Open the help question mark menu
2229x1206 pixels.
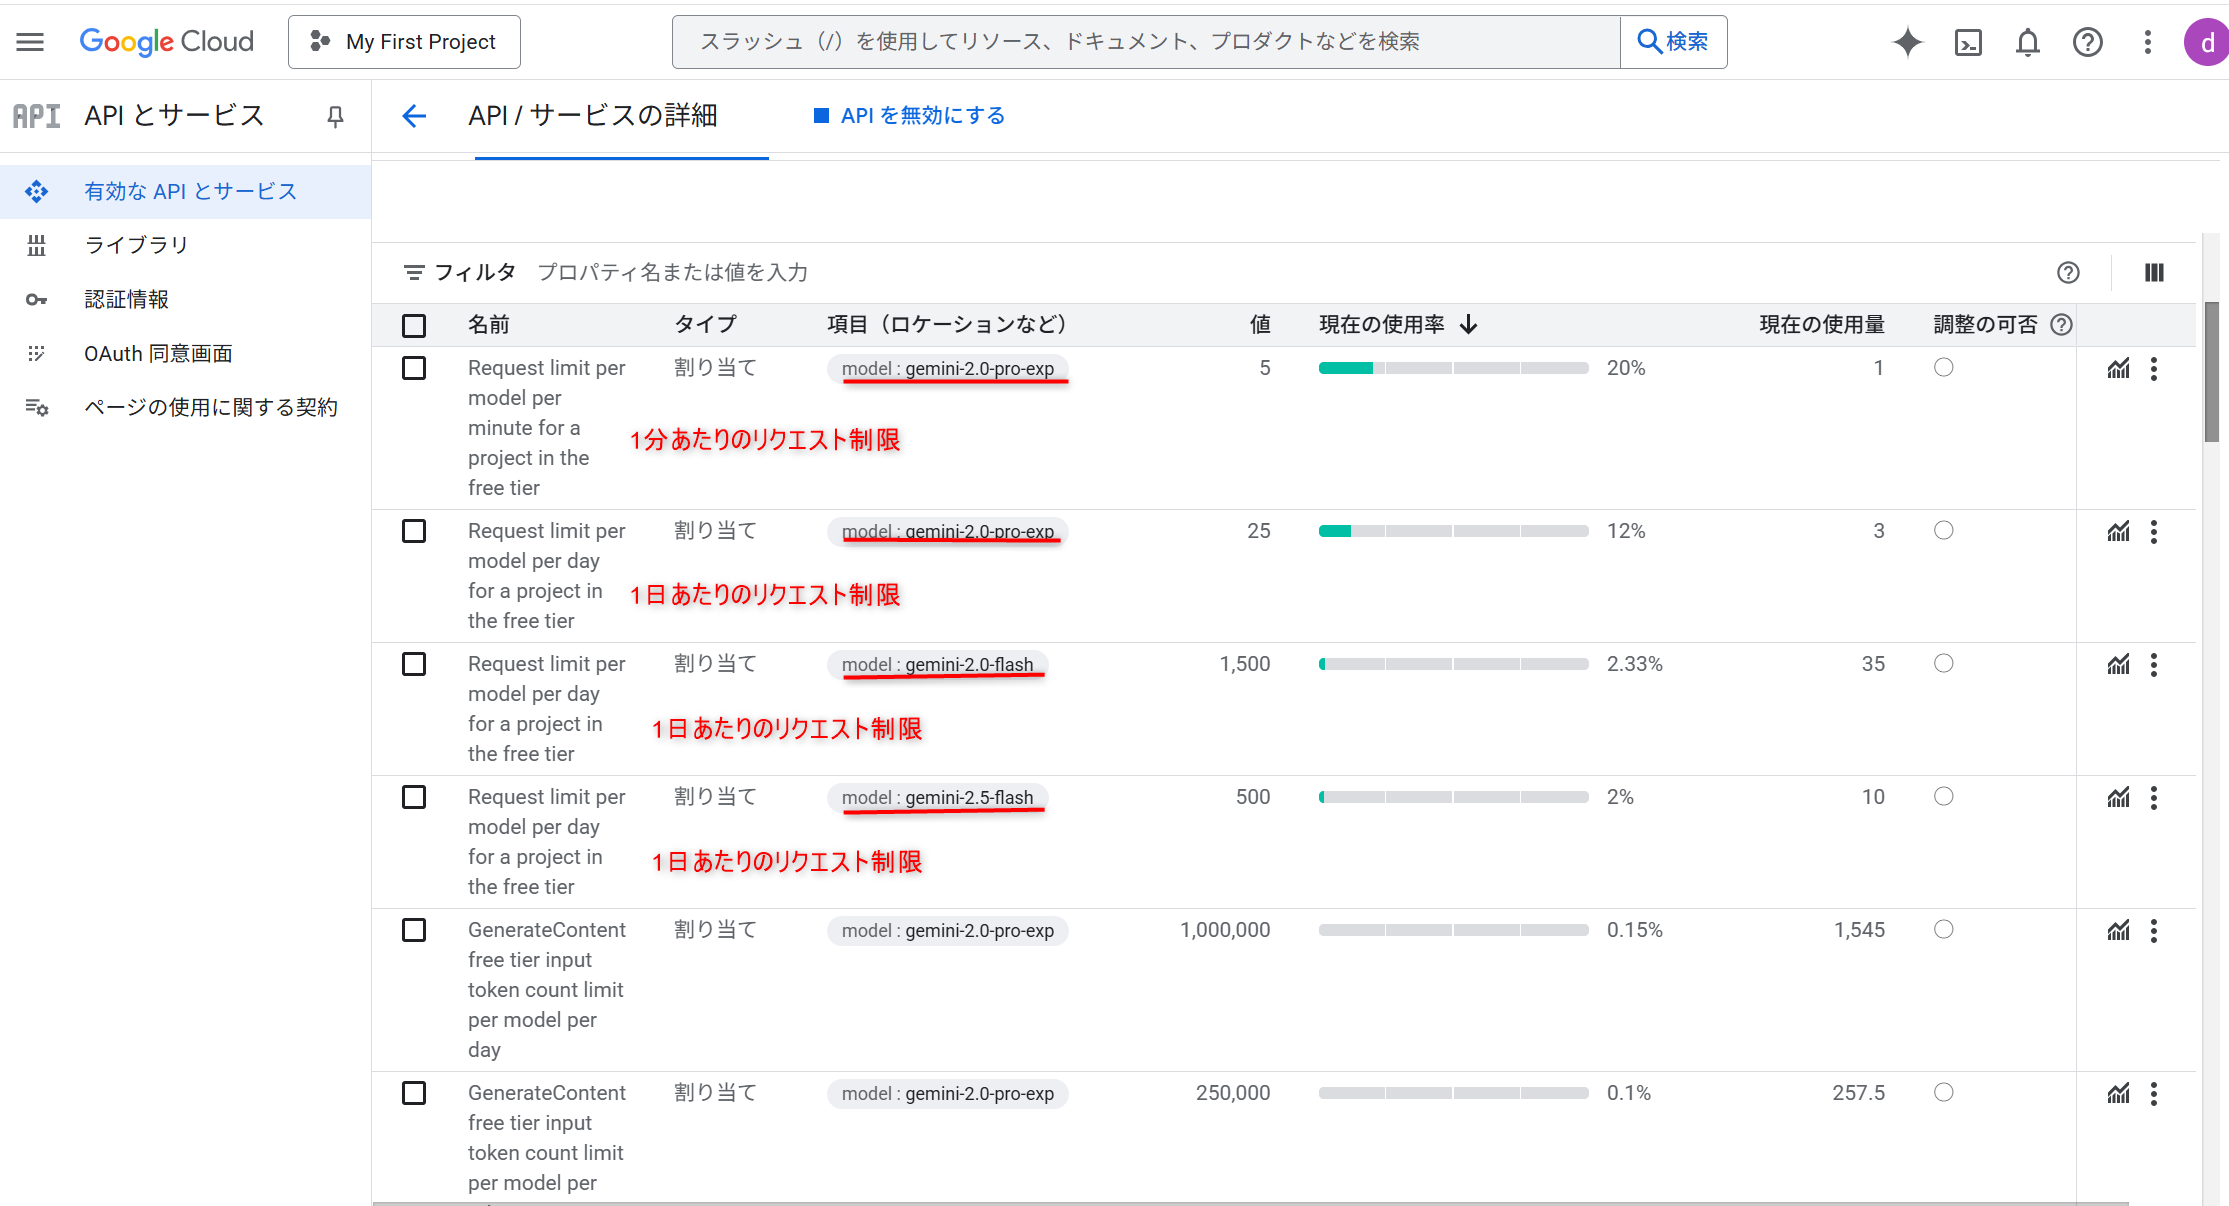click(2088, 42)
